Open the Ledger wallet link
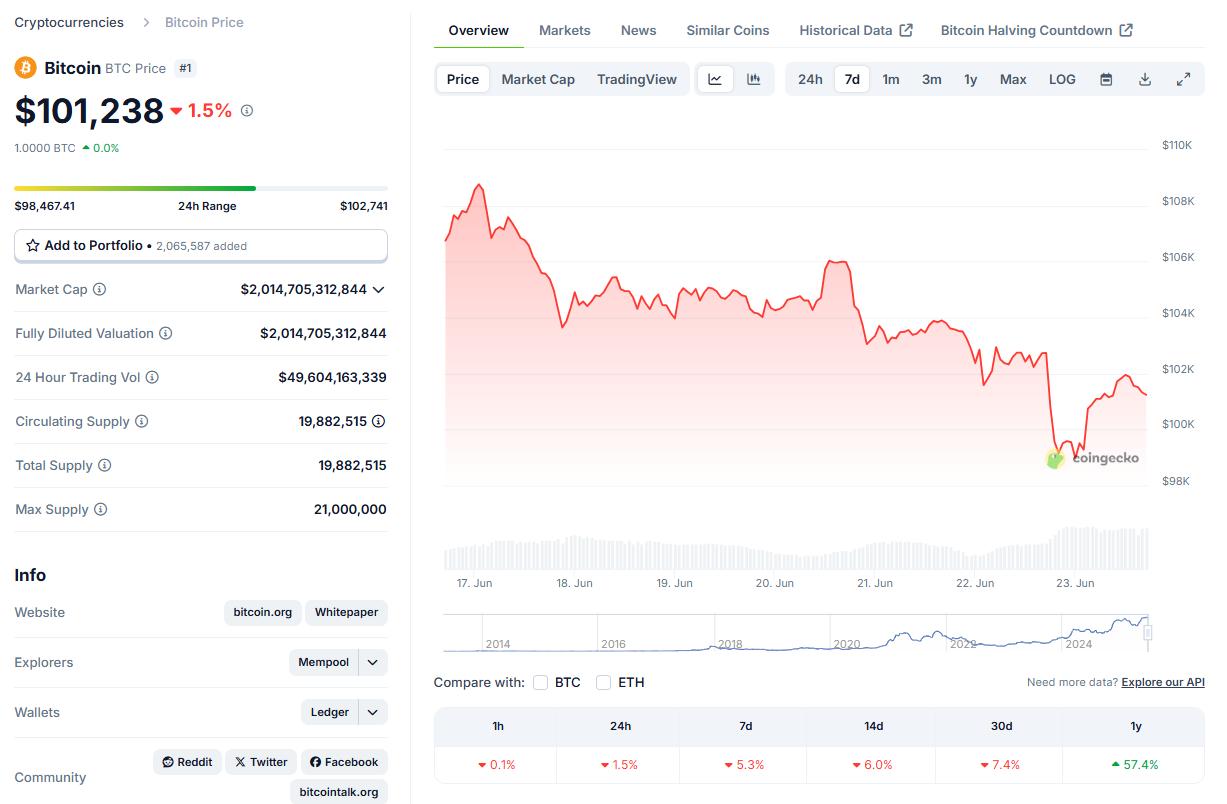Screen dimensions: 1227x804 [330, 712]
